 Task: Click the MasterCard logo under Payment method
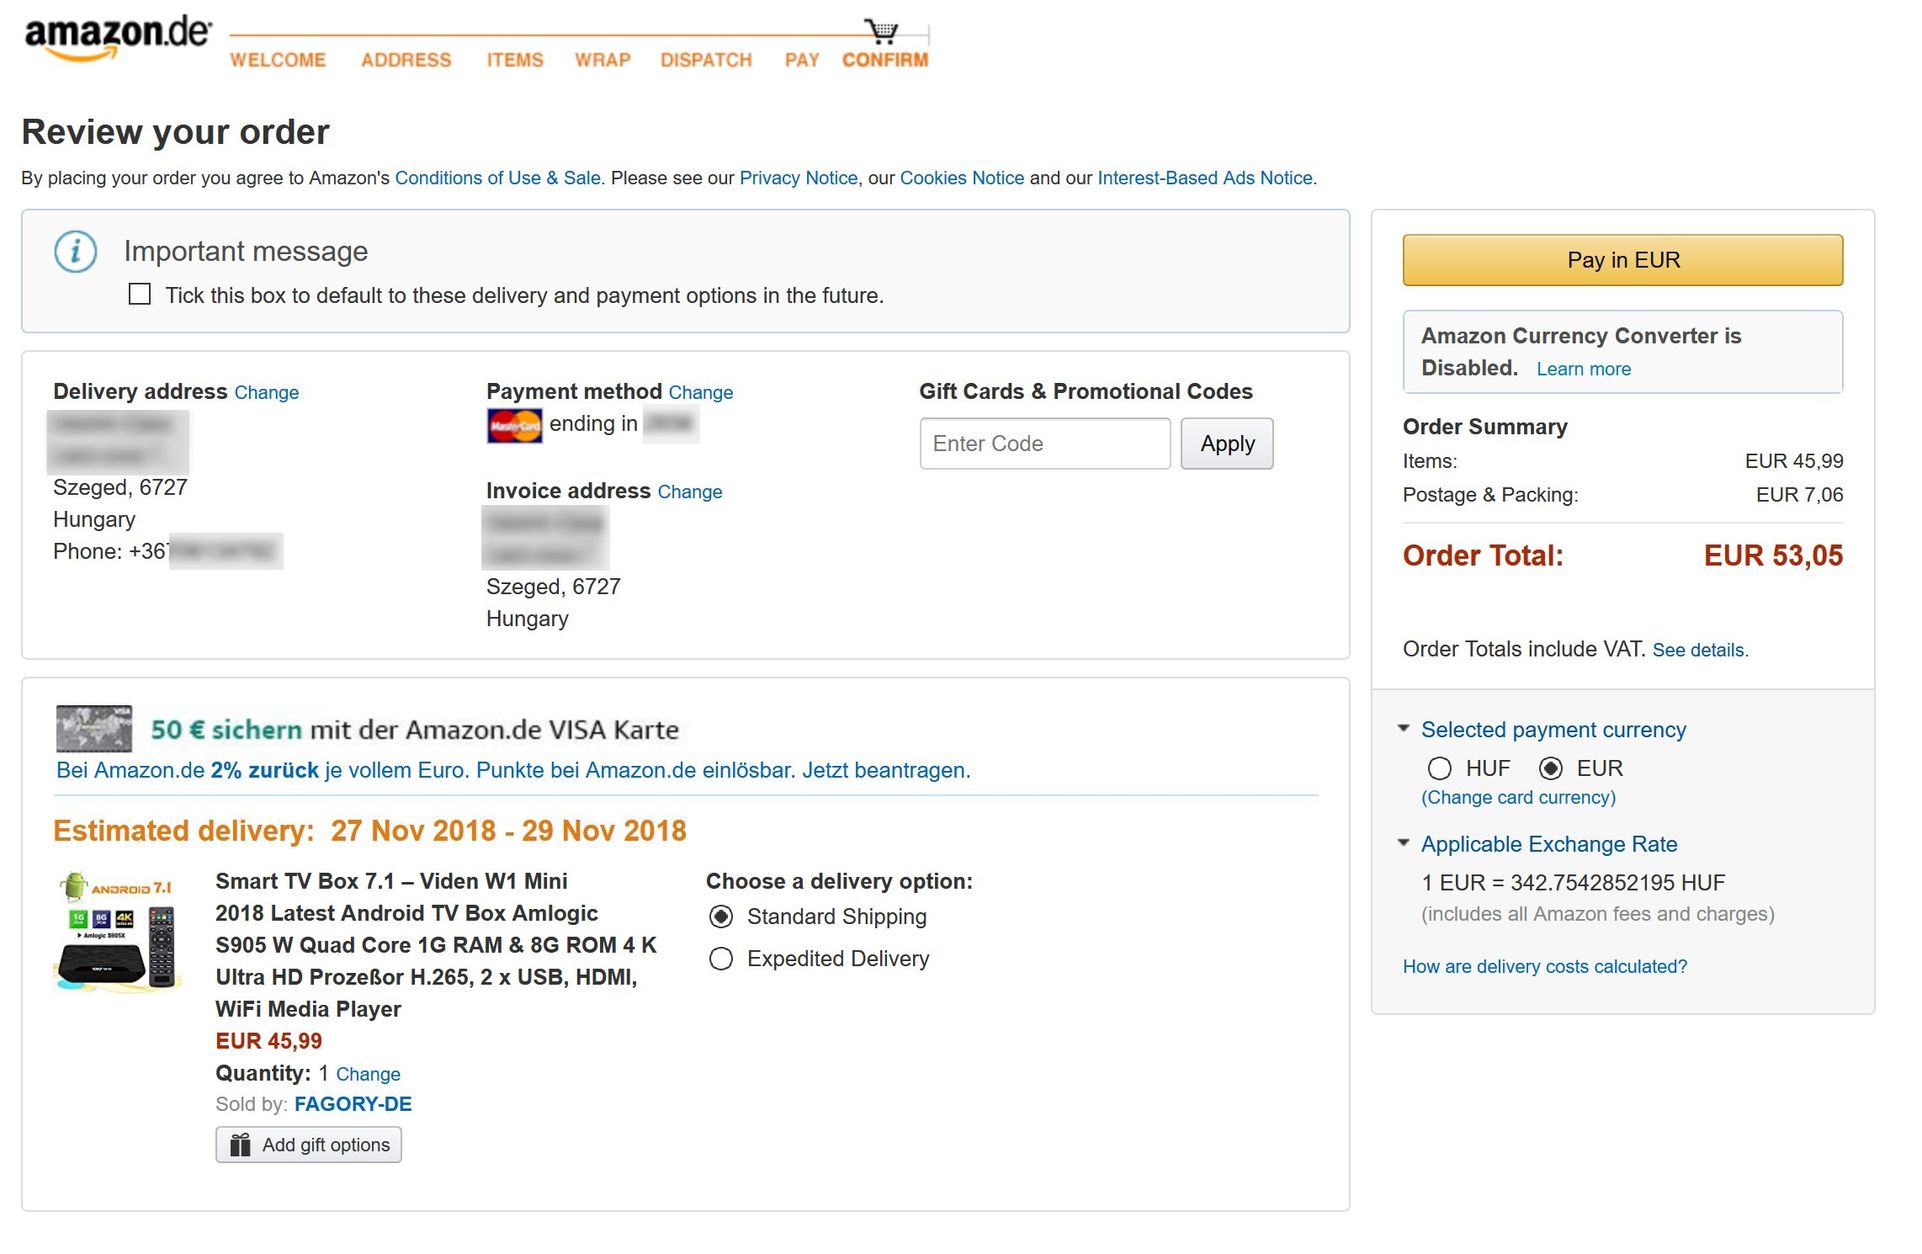(514, 426)
